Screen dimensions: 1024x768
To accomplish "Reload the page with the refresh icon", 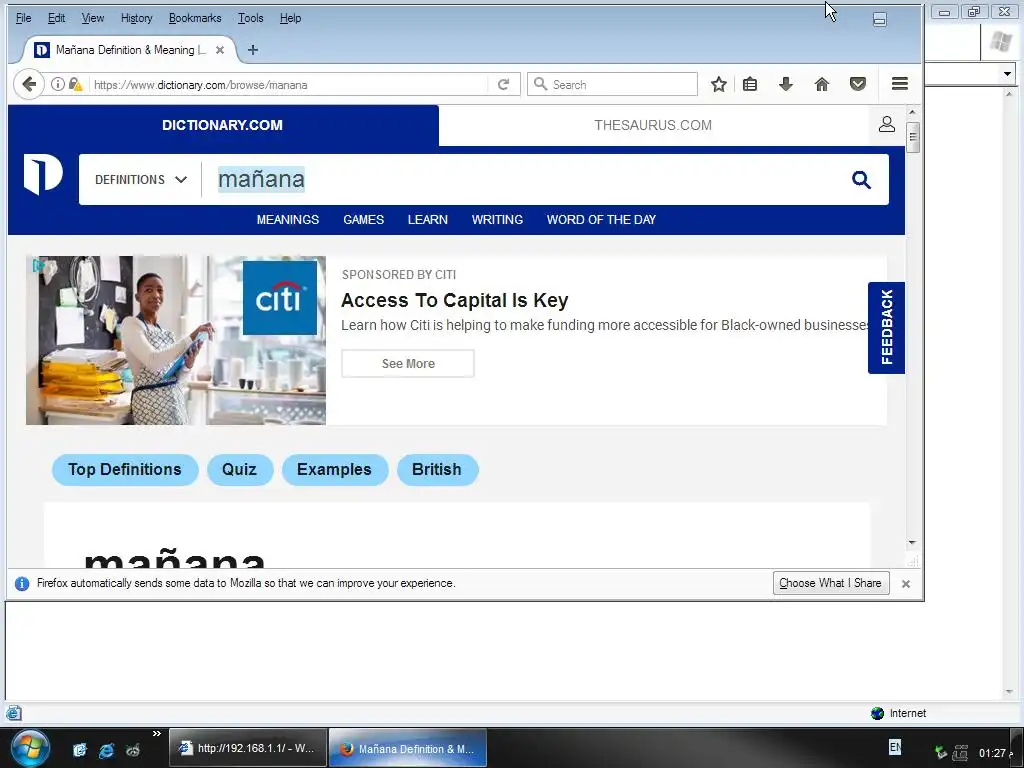I will [504, 84].
